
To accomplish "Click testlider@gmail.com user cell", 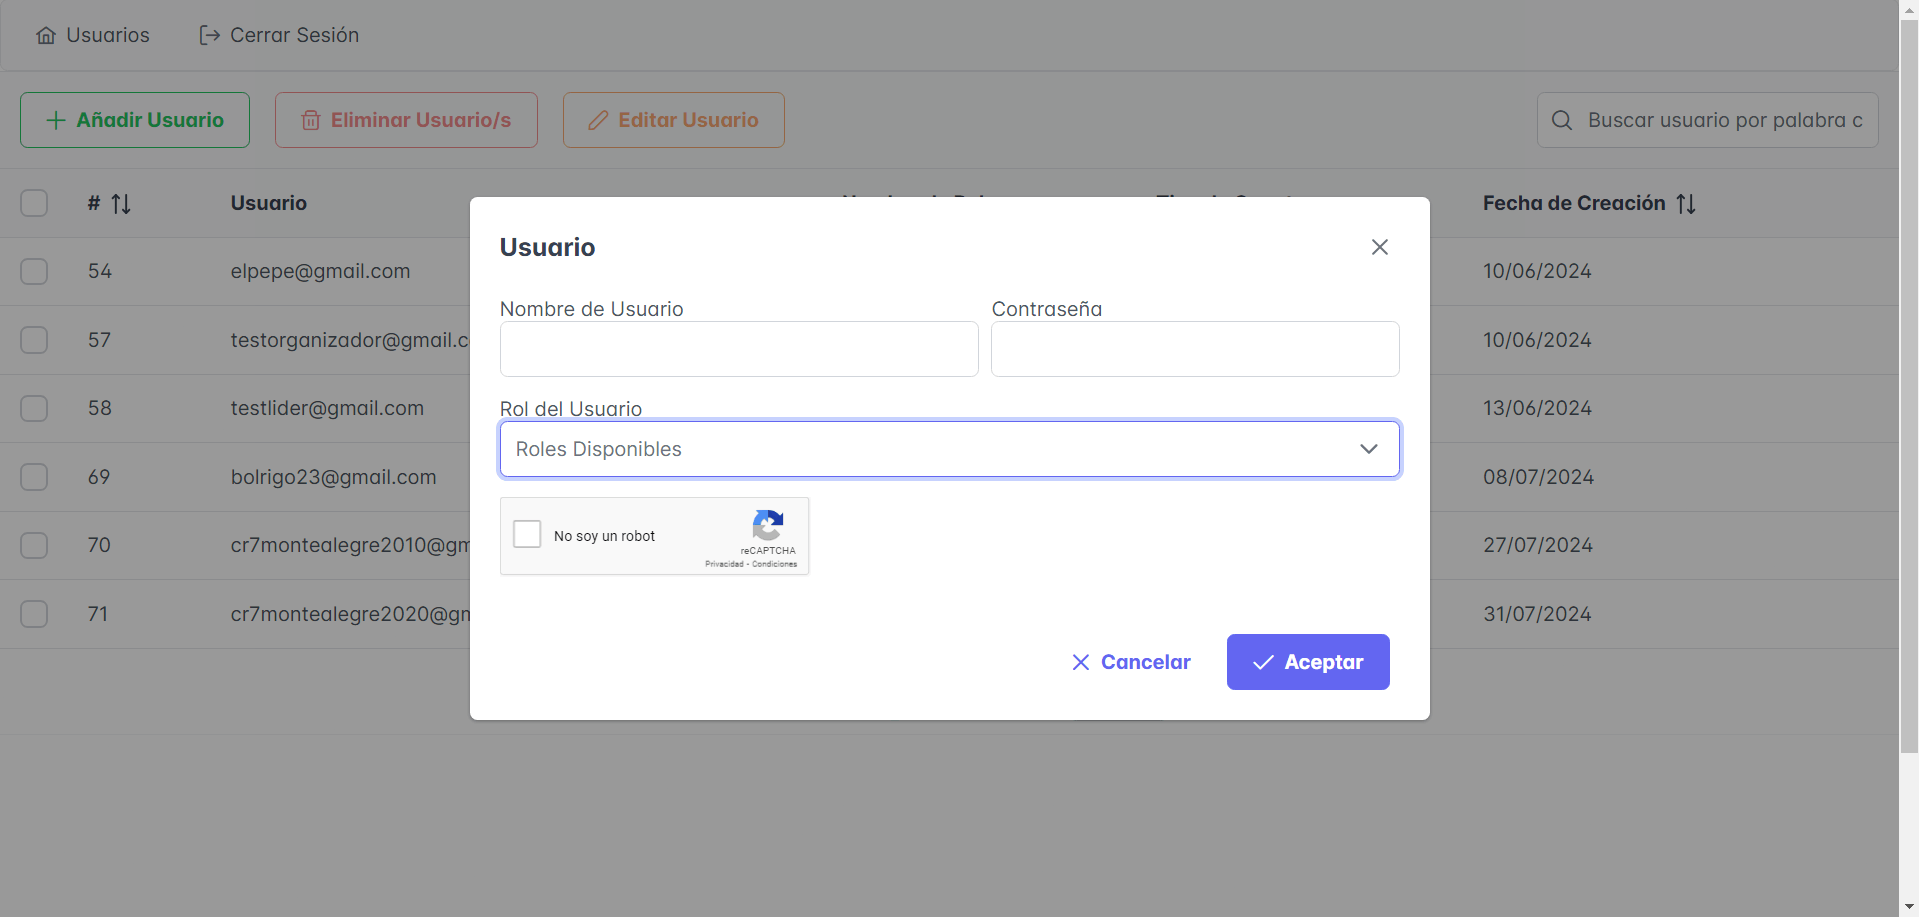I will click(x=327, y=408).
